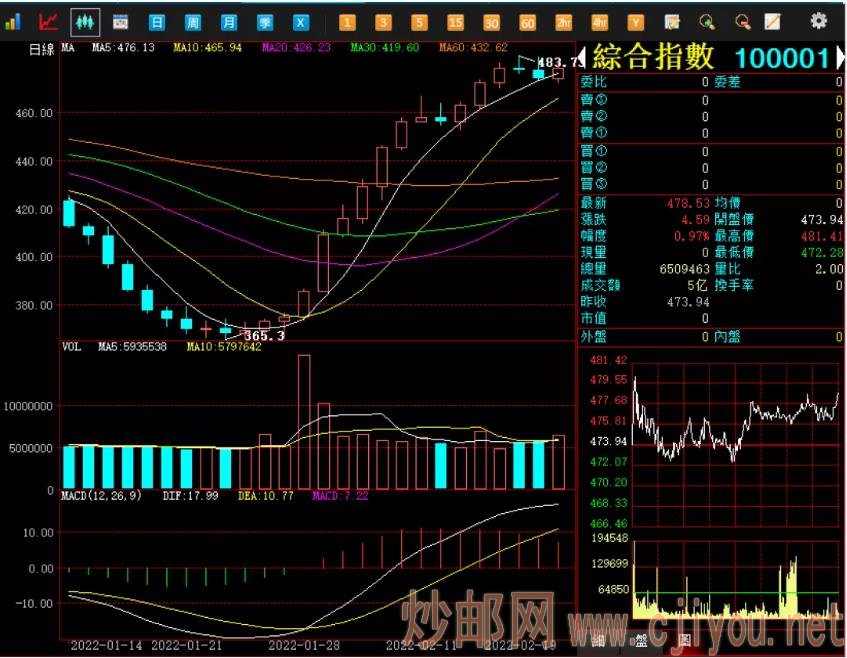This screenshot has height=658, width=847.
Task: Switch to the 盤 tab at bottom
Action: pyautogui.click(x=640, y=640)
